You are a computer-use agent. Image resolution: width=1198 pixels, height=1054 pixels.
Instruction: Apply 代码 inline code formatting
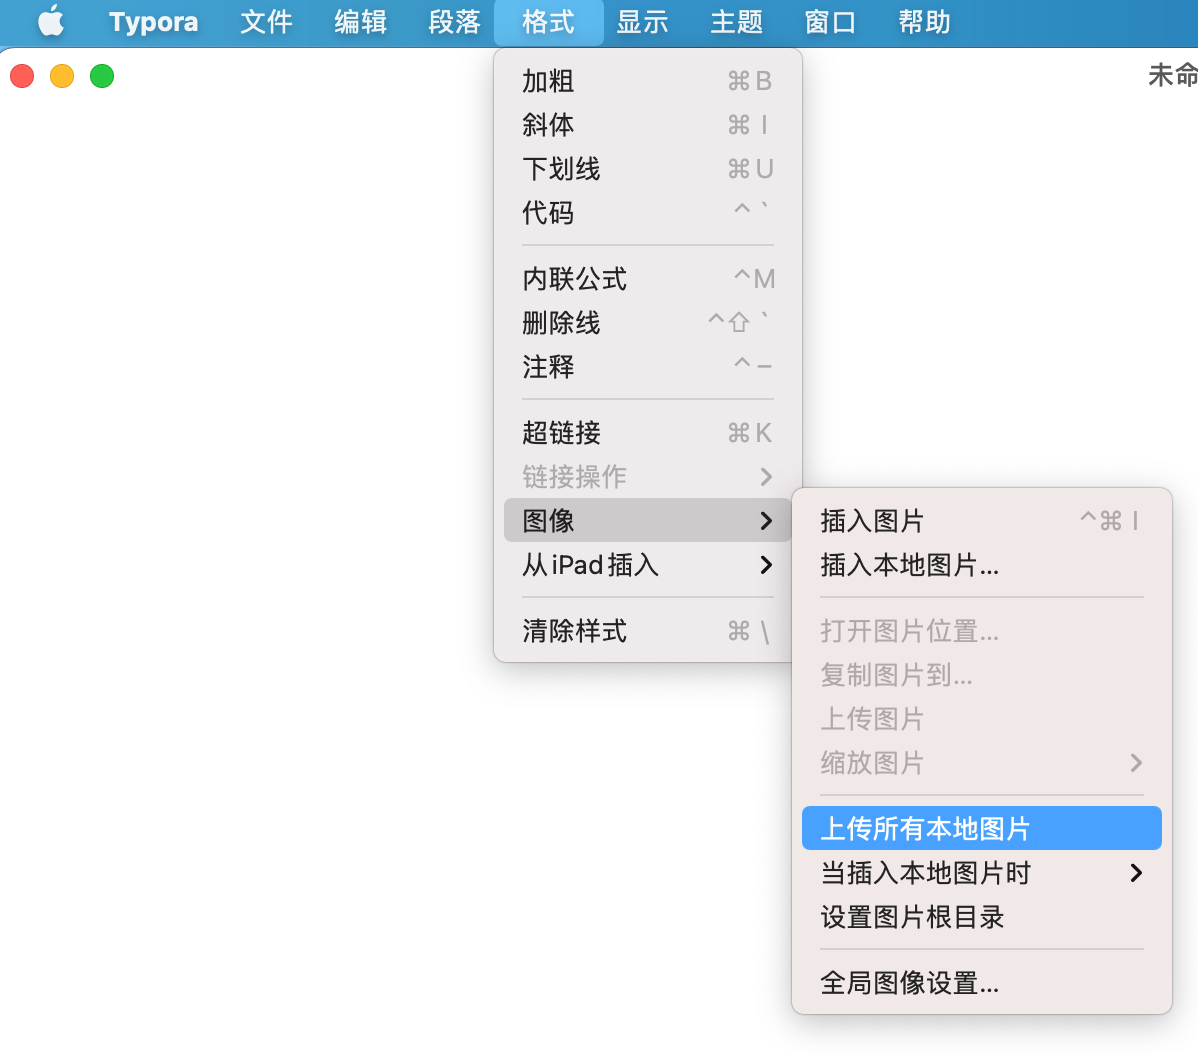(x=647, y=212)
